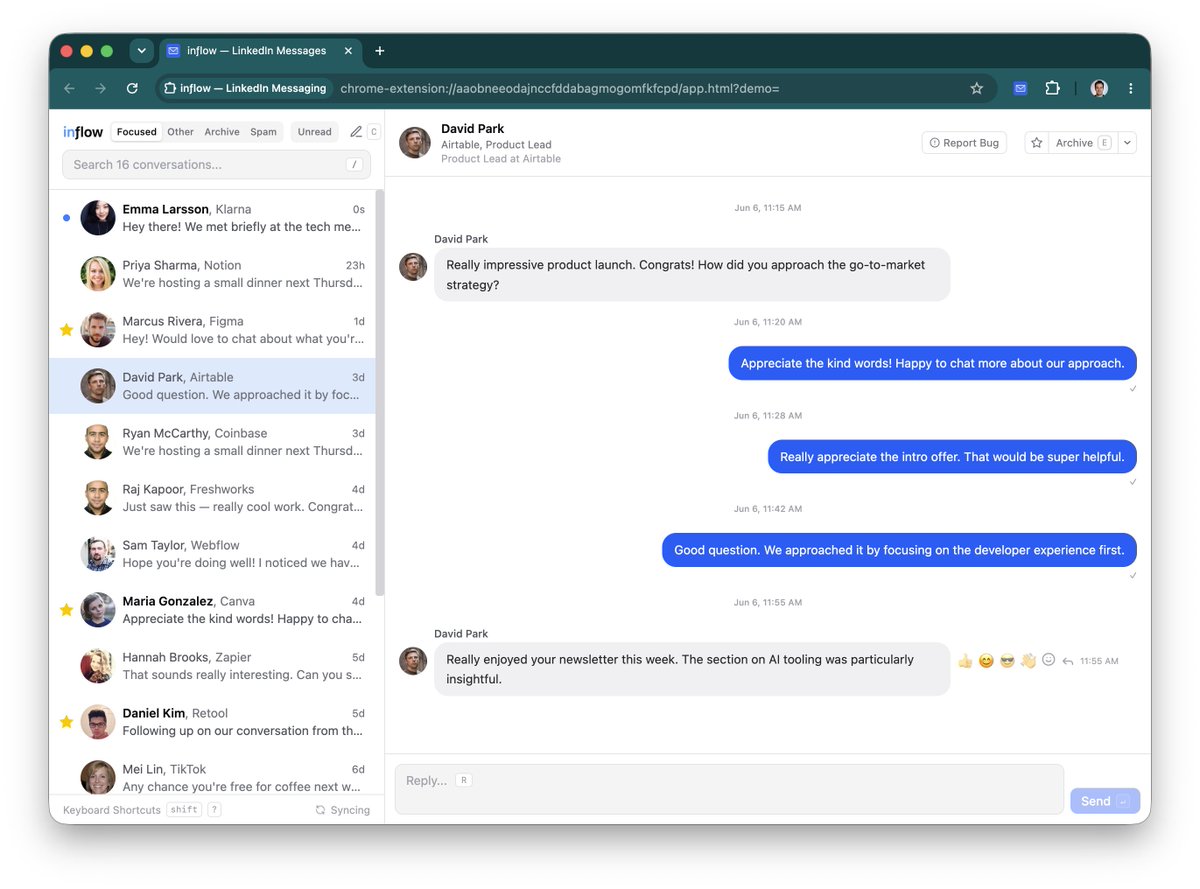Click the Send button

tap(1105, 801)
